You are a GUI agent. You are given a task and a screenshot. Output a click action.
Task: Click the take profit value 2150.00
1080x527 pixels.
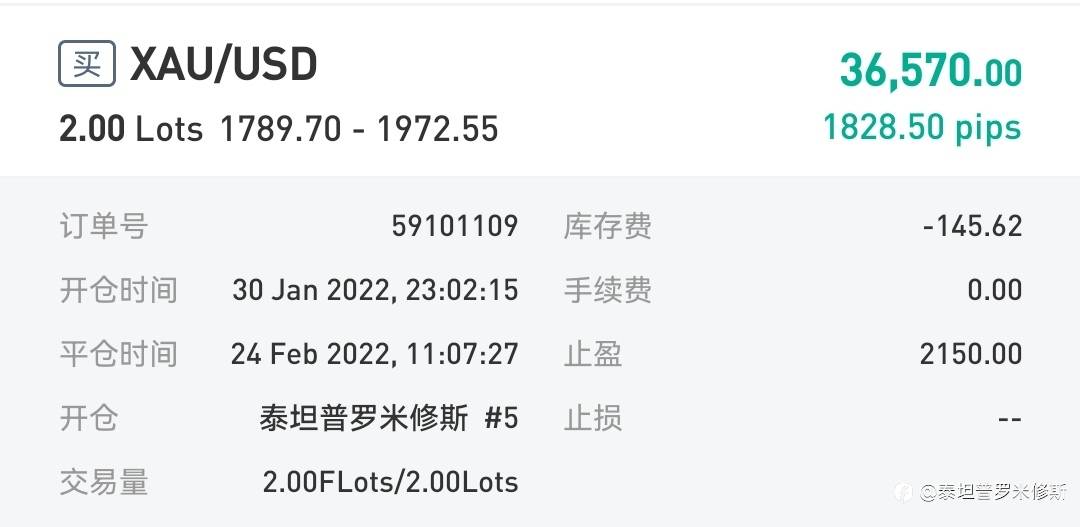970,354
